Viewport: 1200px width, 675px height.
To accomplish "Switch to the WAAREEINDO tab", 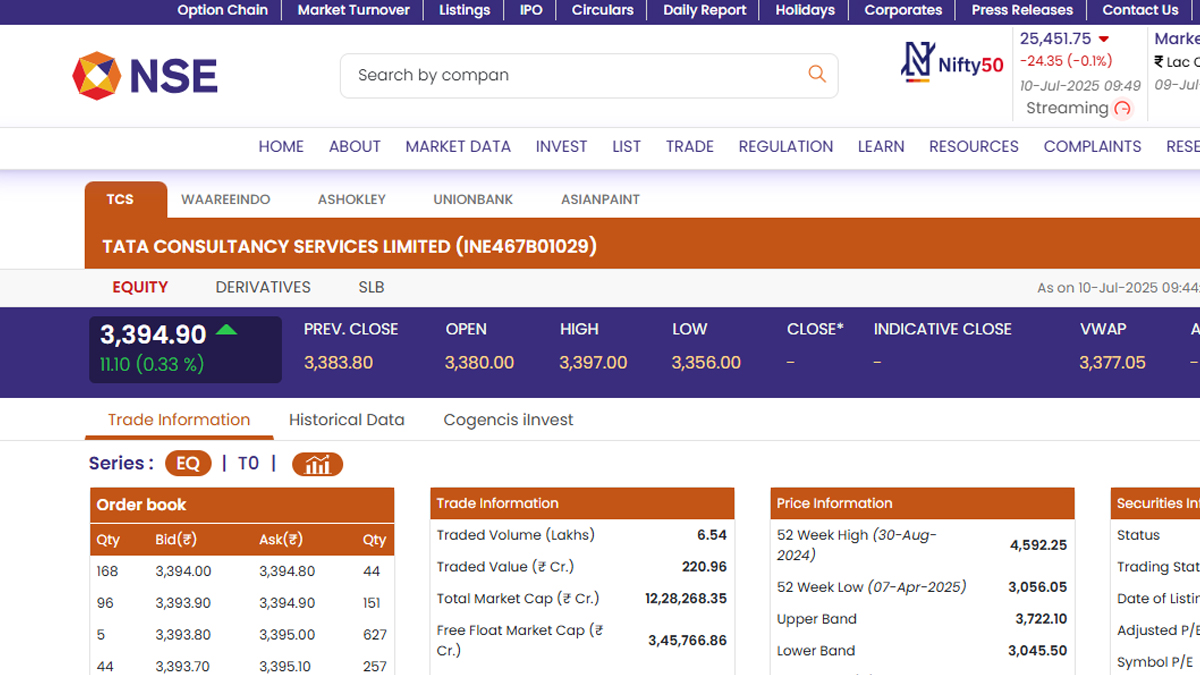I will click(x=226, y=199).
